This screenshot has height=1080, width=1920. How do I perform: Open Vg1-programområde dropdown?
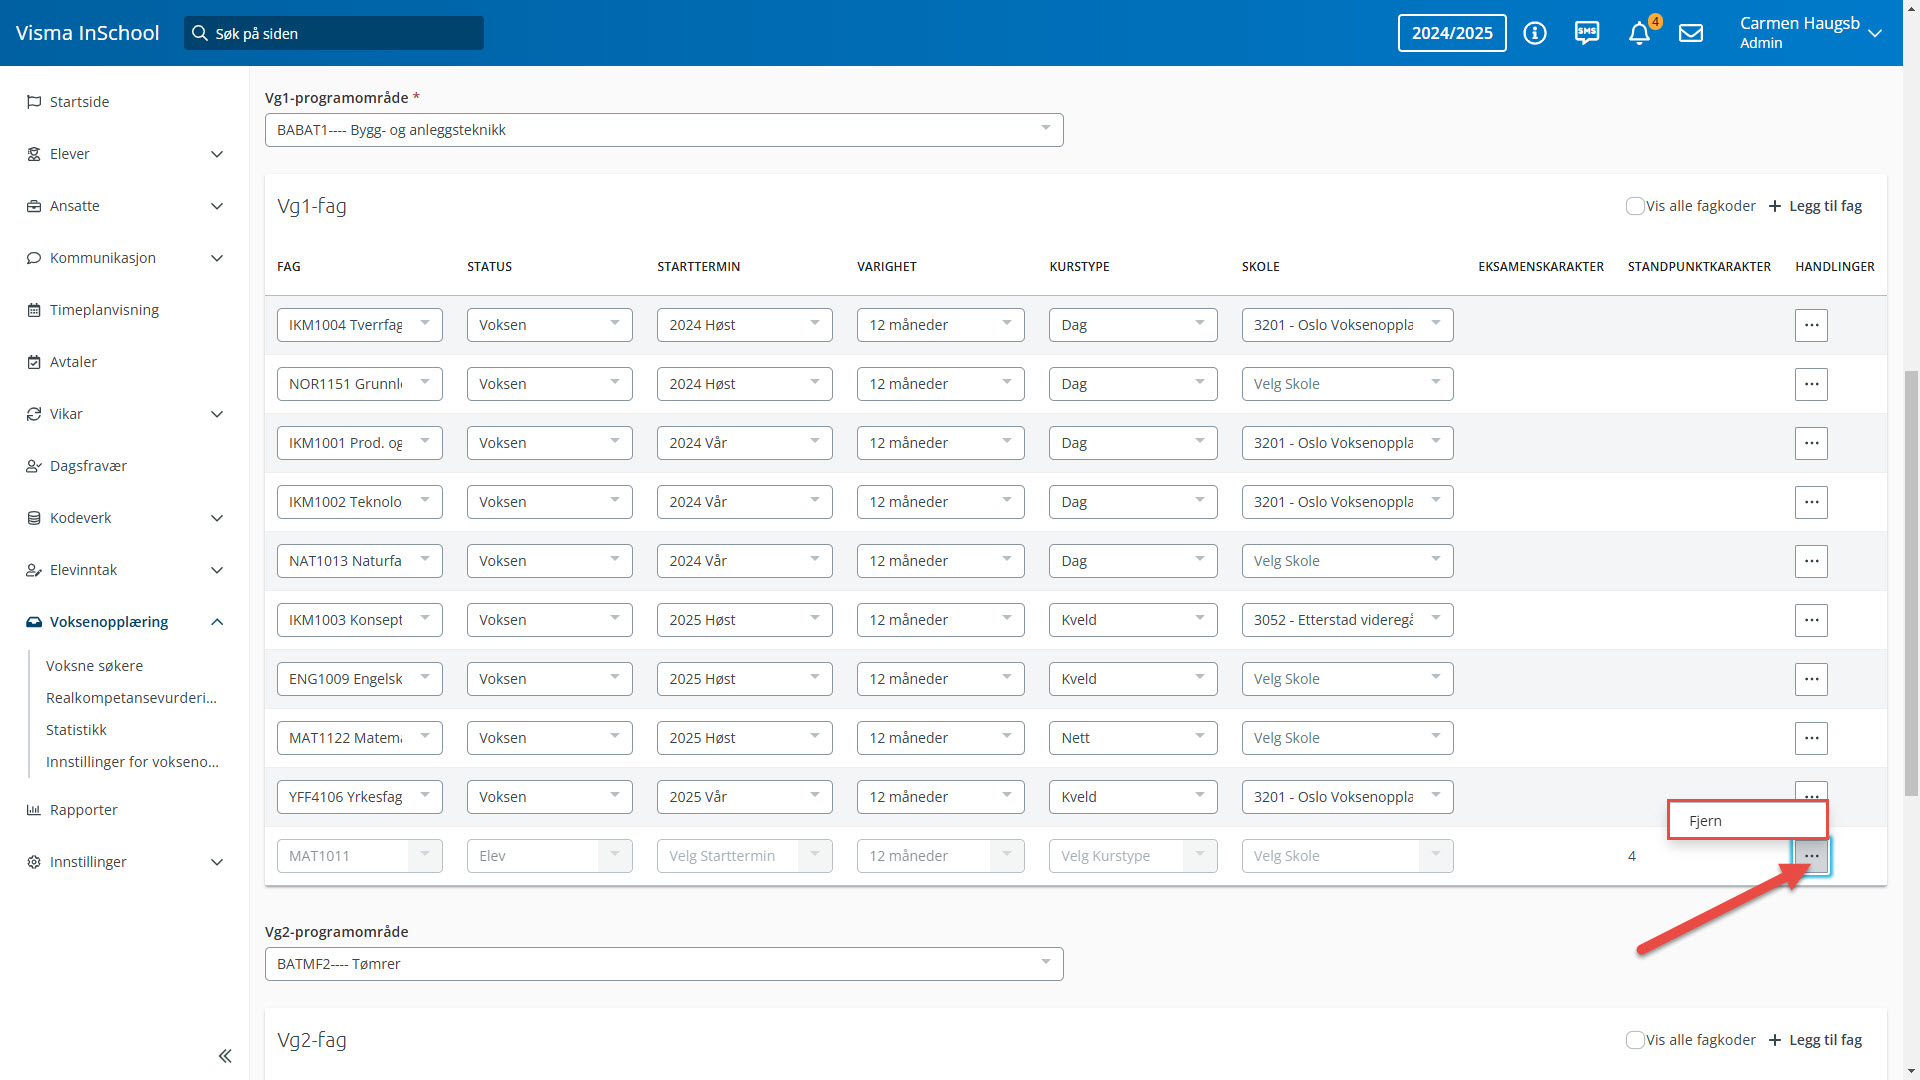(663, 130)
